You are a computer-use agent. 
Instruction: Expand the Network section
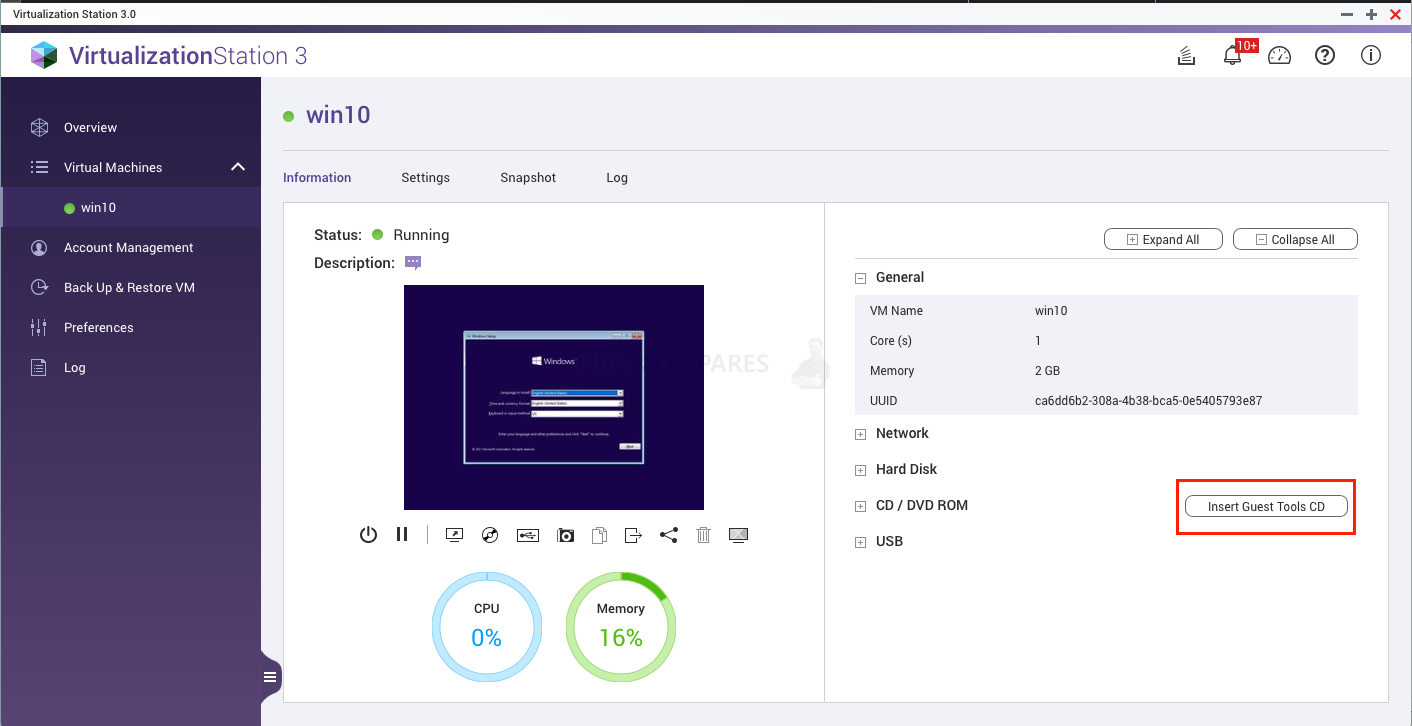[860, 434]
